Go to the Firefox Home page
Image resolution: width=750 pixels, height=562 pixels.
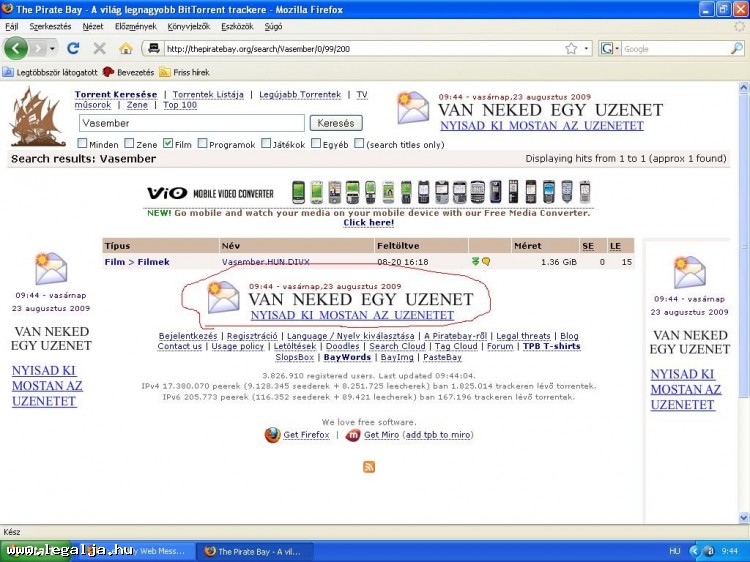[126, 48]
